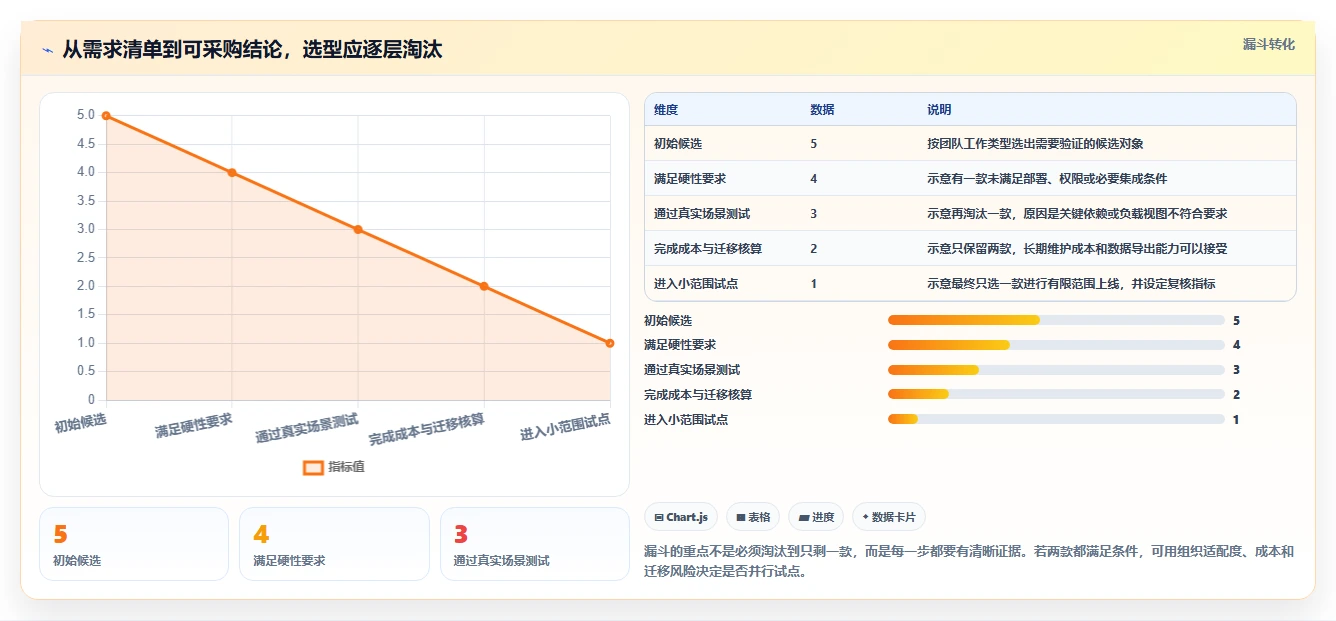Click the chart x-axis label 进入小范围试点
This screenshot has width=1336, height=621.
566,427
